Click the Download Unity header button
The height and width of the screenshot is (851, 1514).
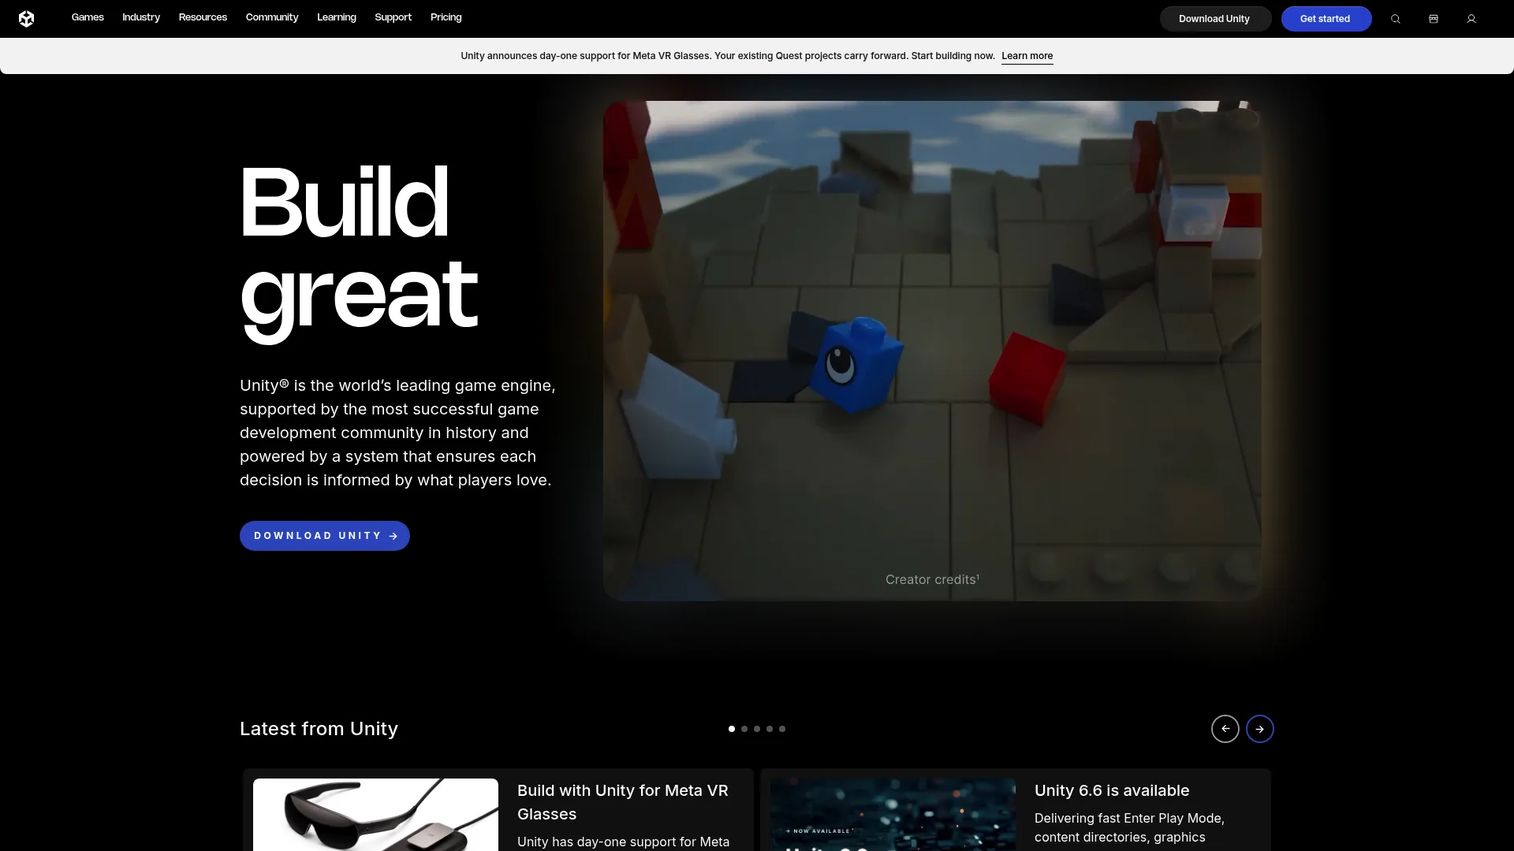(x=1215, y=19)
